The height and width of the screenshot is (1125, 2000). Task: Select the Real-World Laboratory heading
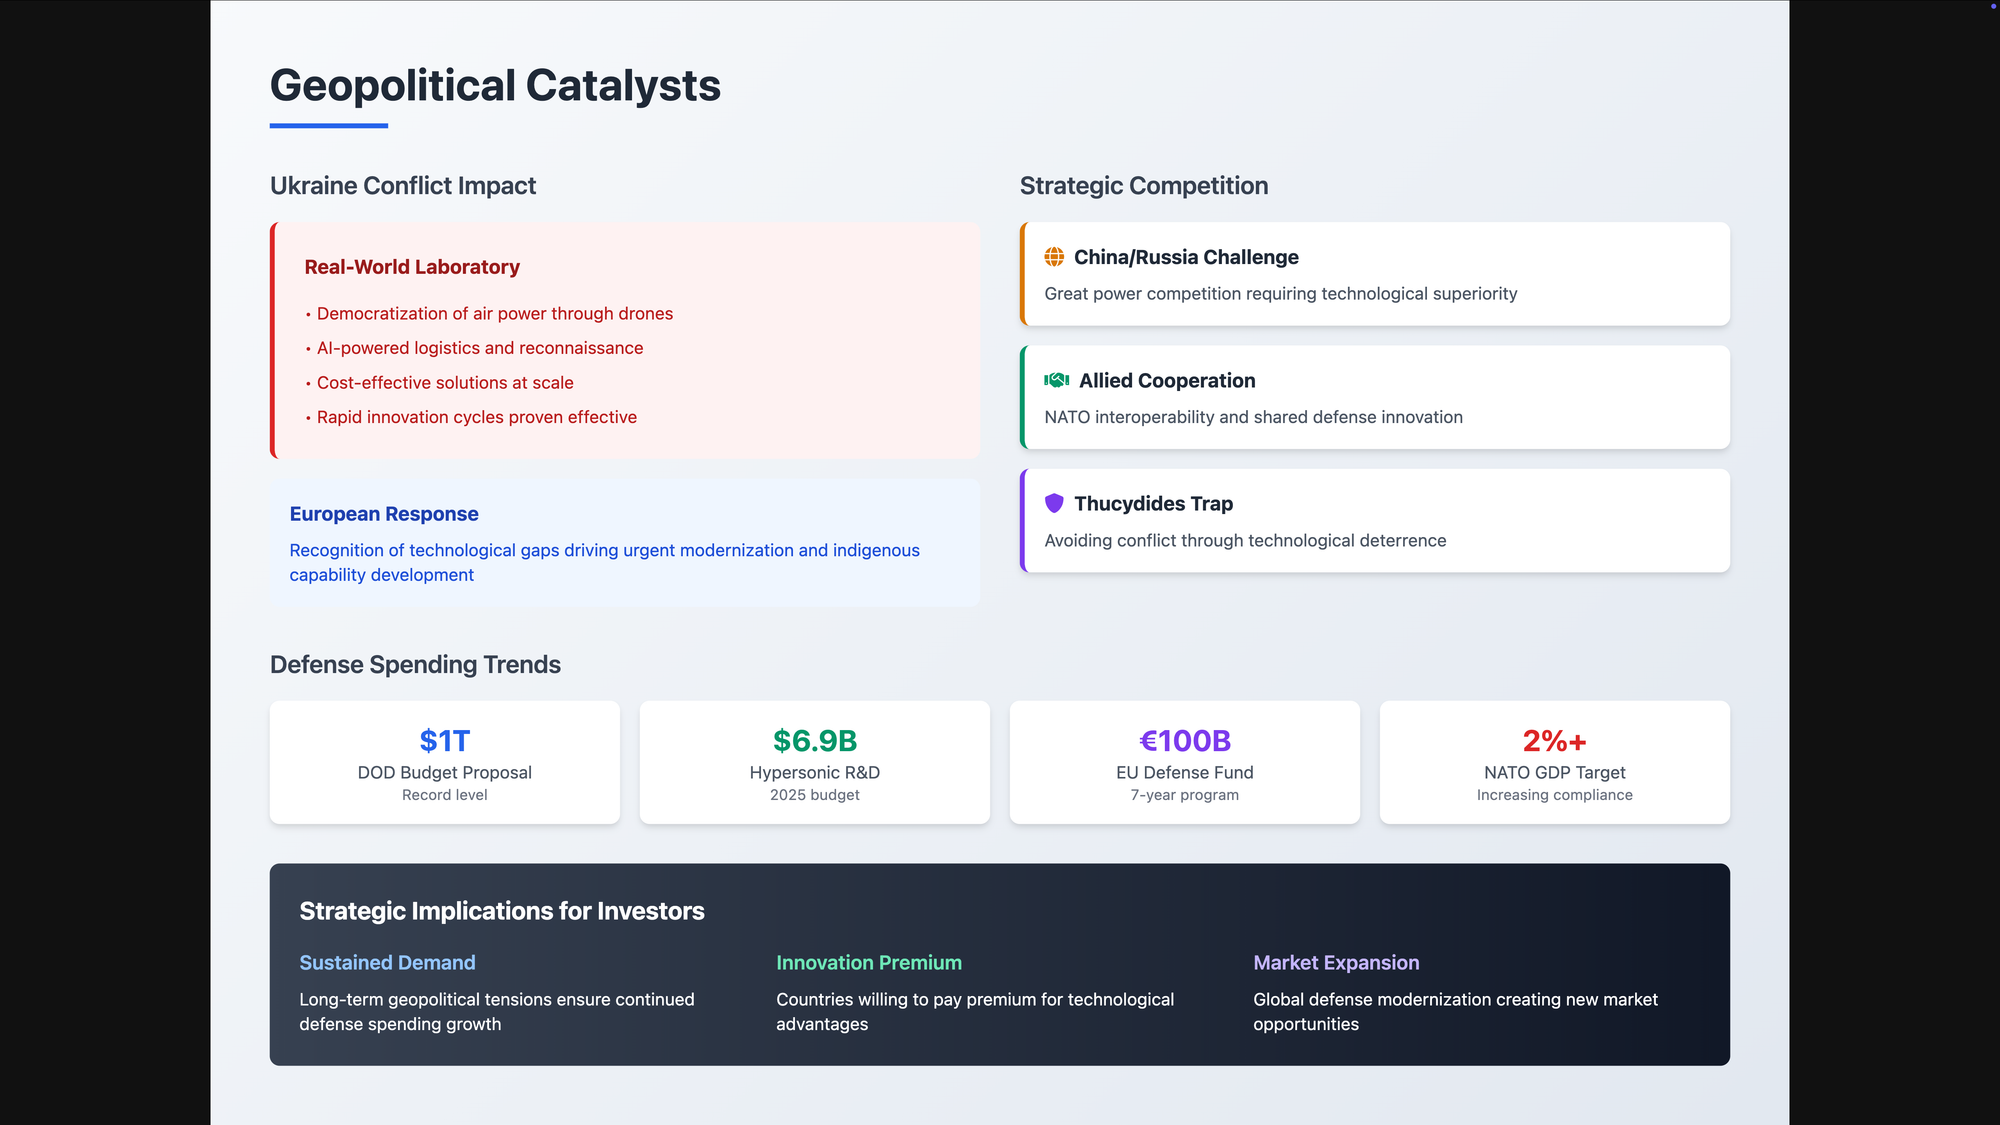click(x=412, y=267)
